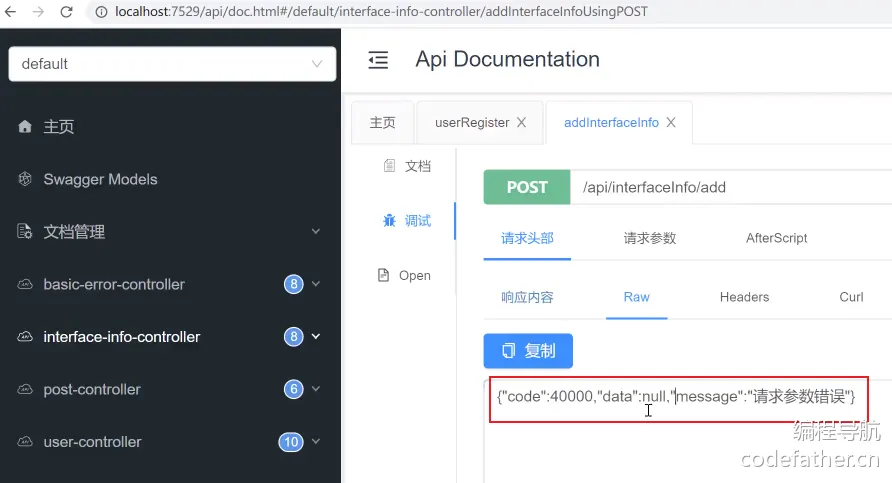The height and width of the screenshot is (483, 892).
Task: Close the userRegister tab
Action: tap(521, 122)
